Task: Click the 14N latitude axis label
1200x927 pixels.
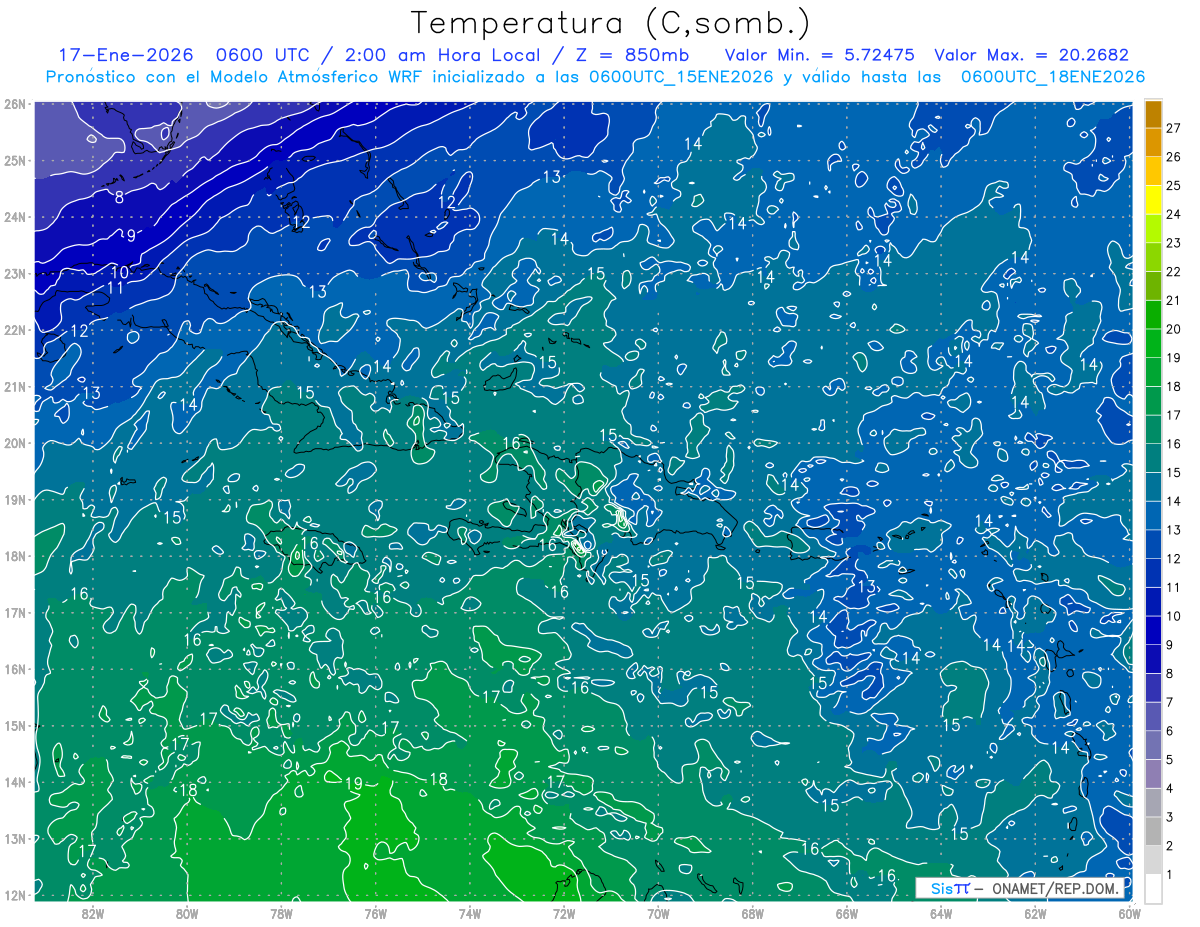Action: pyautogui.click(x=14, y=782)
